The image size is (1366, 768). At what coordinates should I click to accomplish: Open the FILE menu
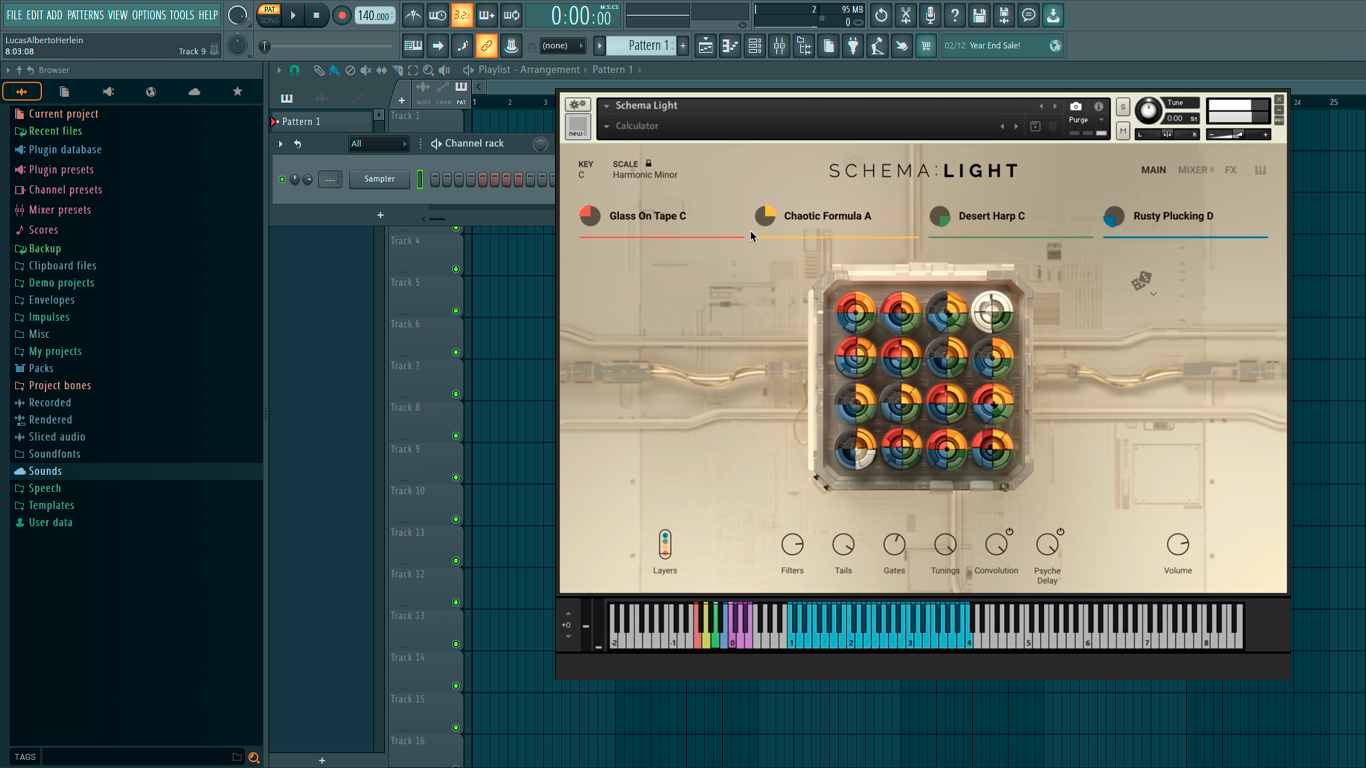coord(14,15)
